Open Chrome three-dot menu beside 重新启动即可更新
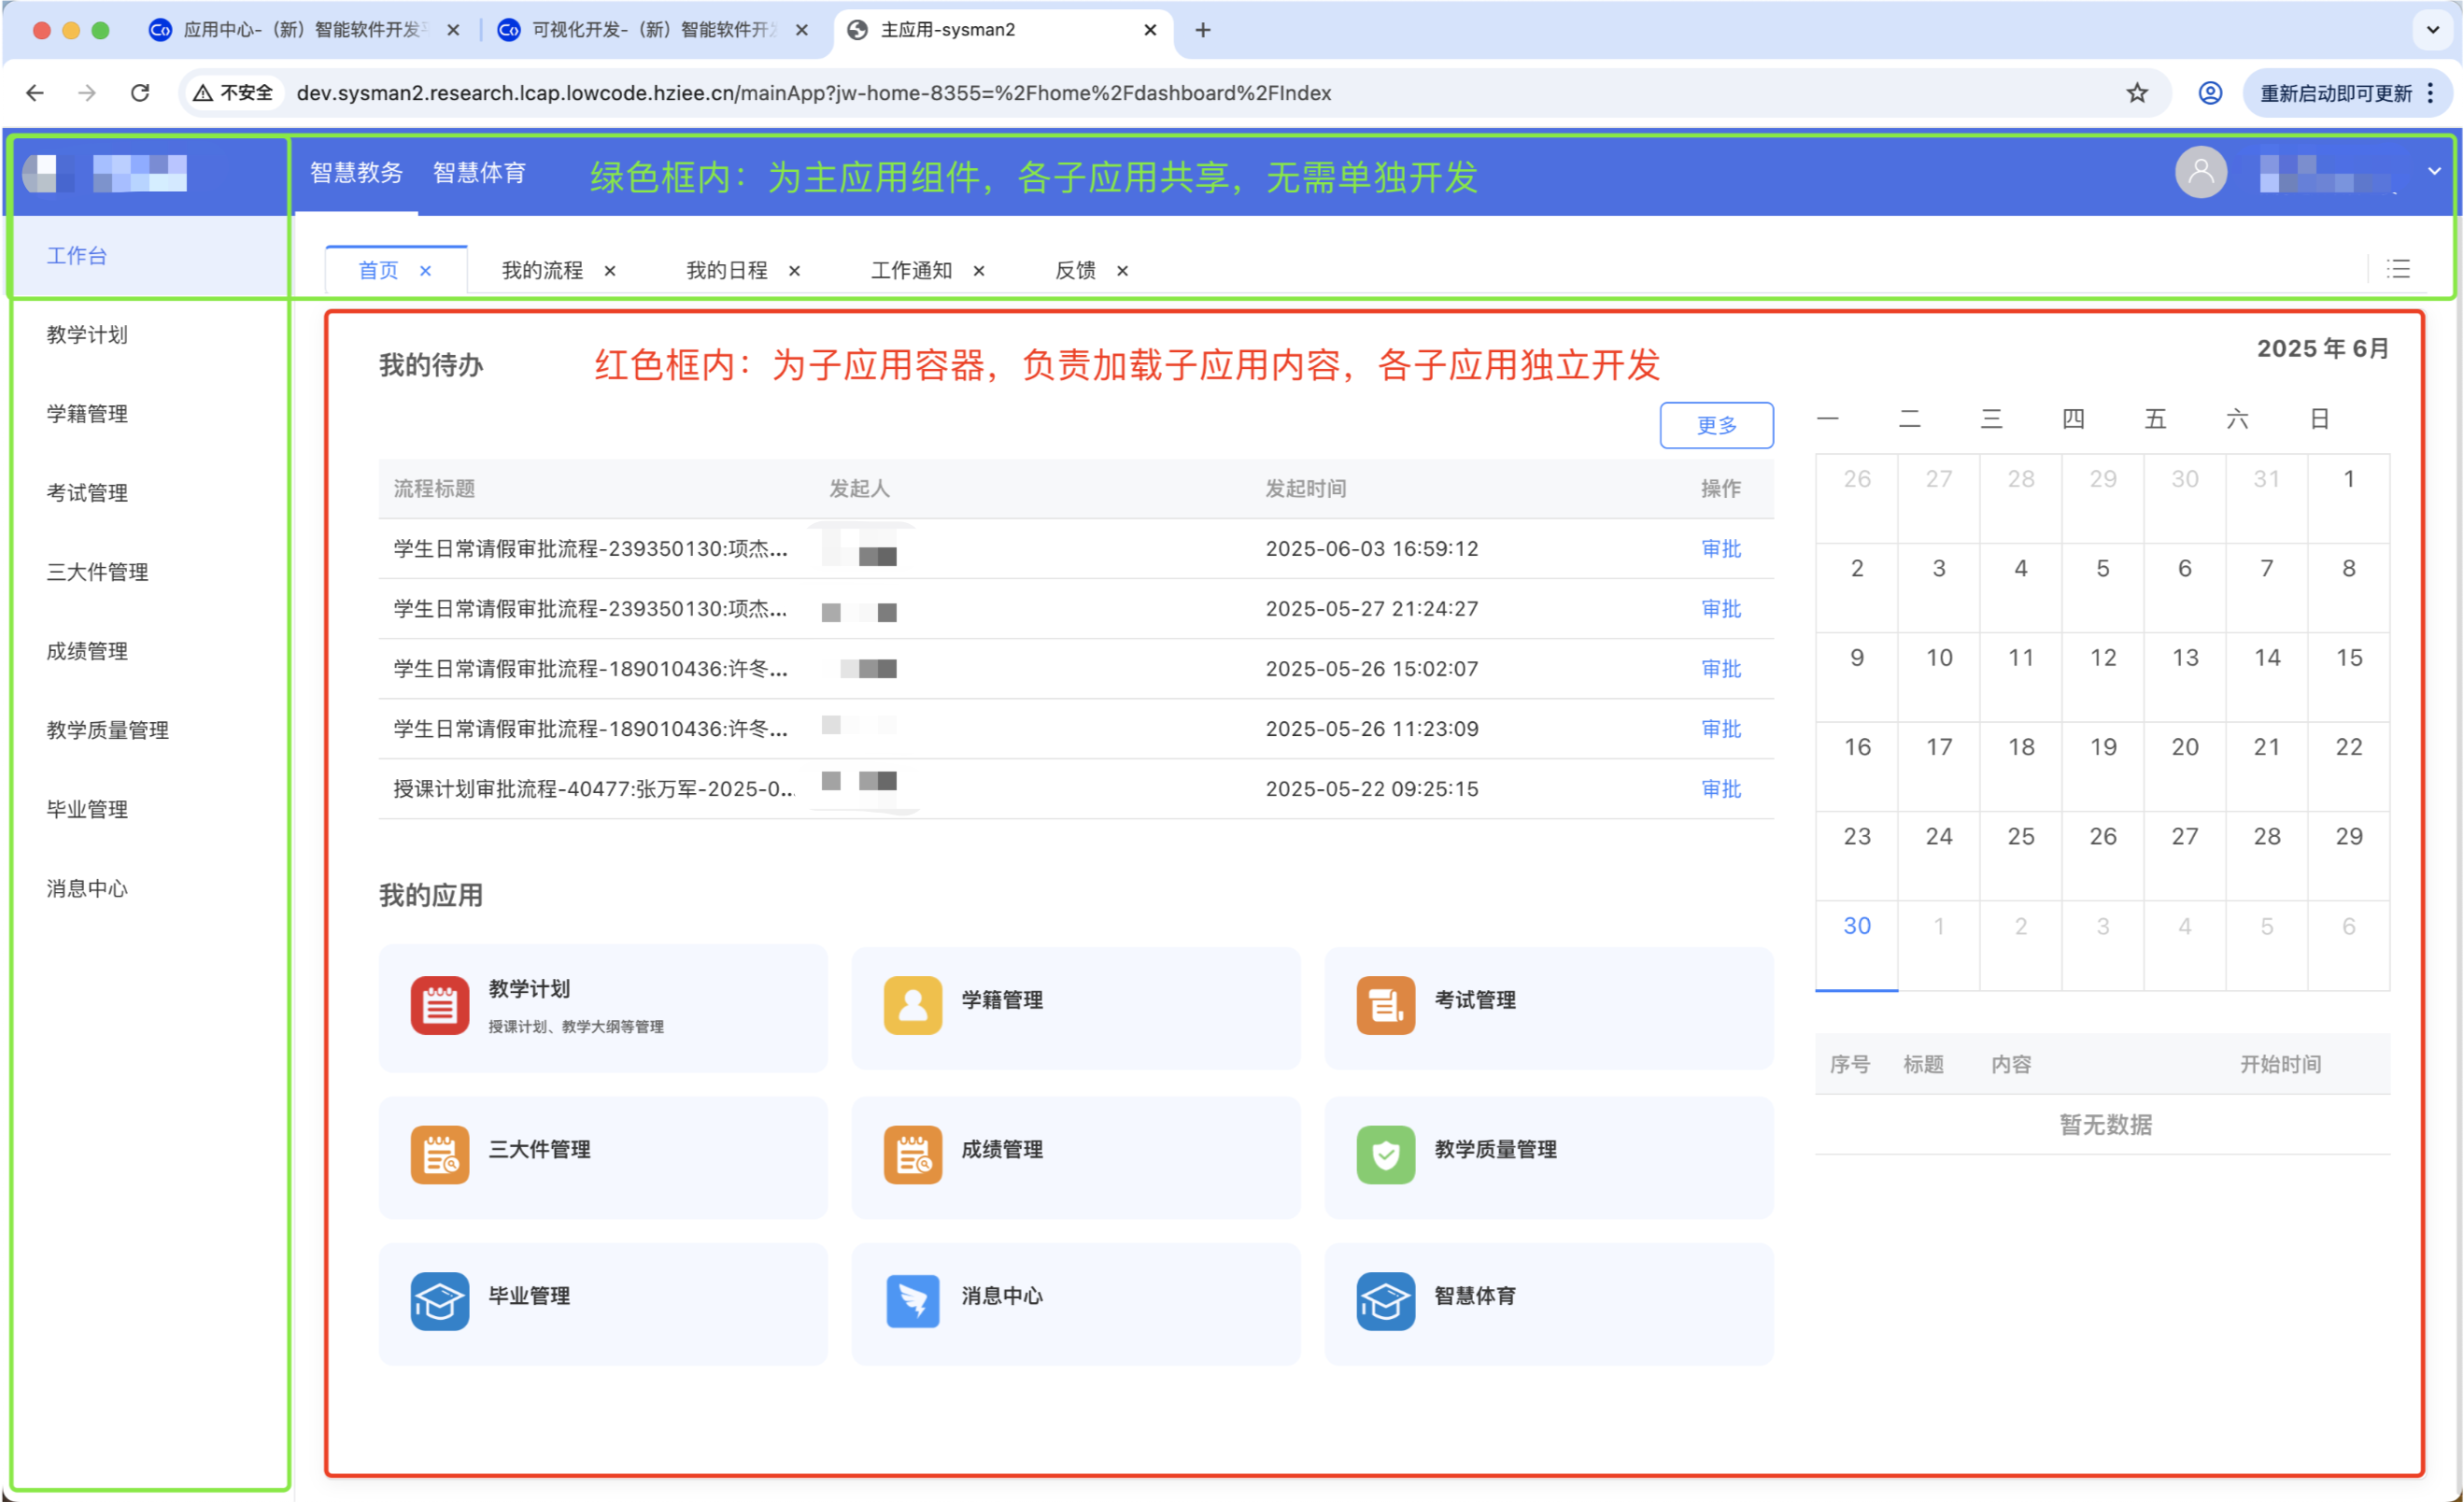The width and height of the screenshot is (2464, 1502). point(2431,93)
